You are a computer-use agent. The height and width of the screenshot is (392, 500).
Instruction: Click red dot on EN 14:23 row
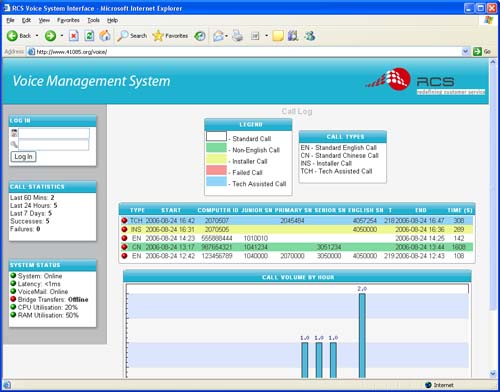(x=124, y=238)
